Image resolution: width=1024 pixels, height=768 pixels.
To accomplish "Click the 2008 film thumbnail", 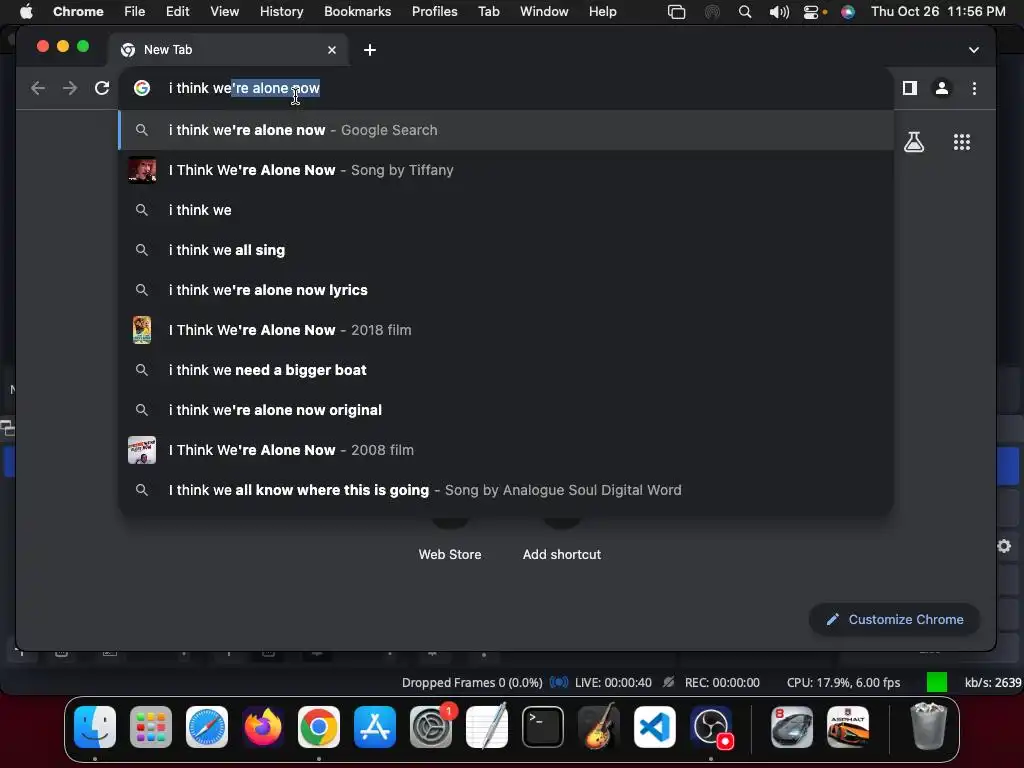I will coord(142,450).
